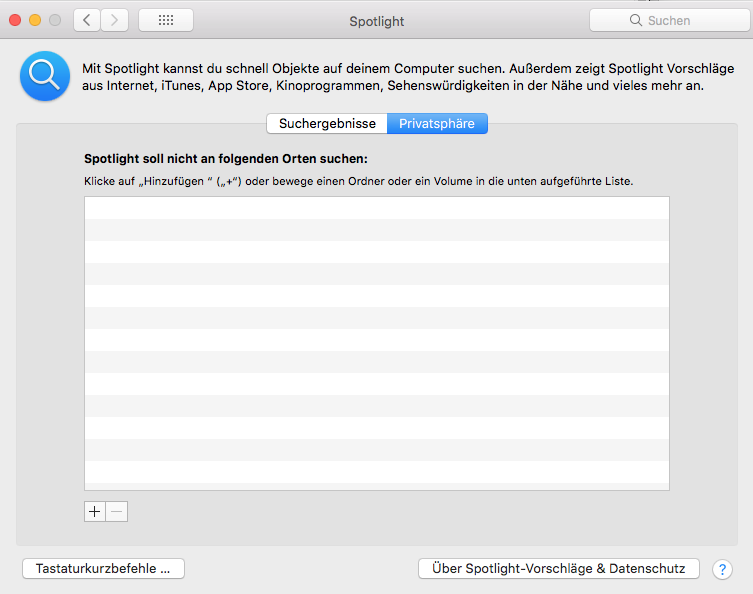
Task: Click the help question mark button
Action: tap(722, 570)
